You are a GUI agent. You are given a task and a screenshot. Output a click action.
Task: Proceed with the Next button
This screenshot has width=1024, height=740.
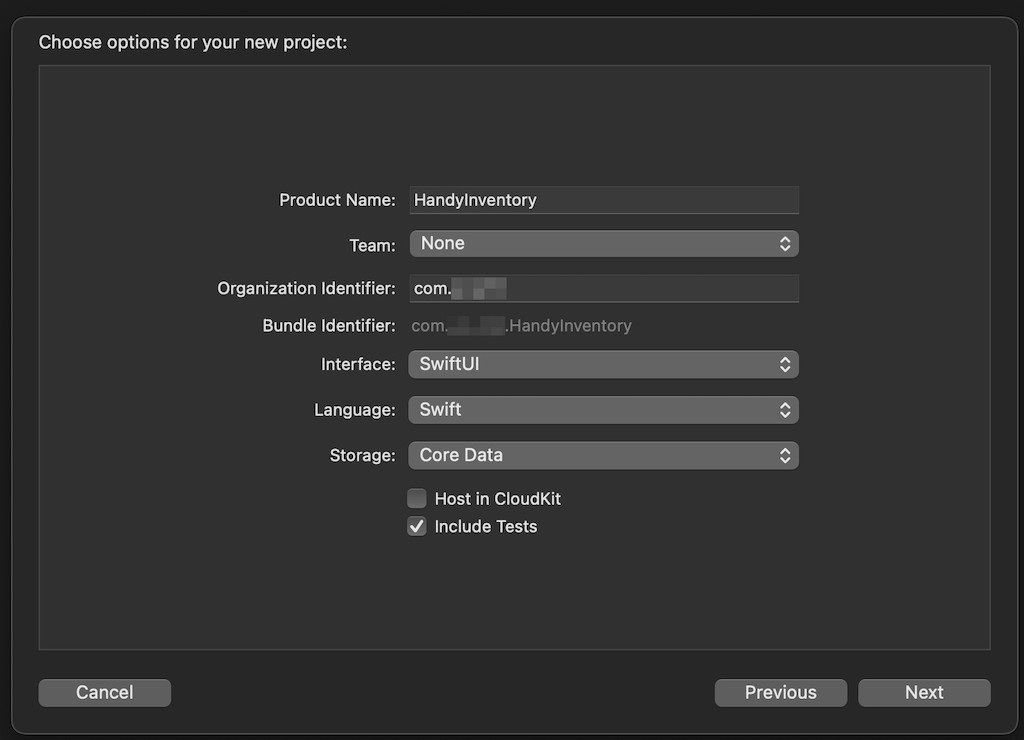coord(924,693)
